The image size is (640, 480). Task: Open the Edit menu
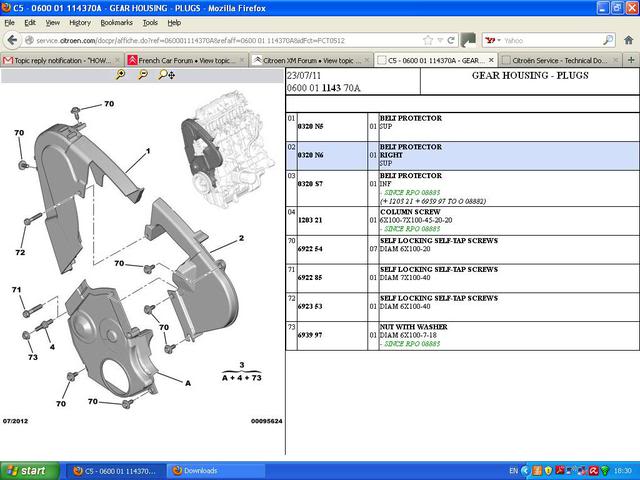[30, 23]
